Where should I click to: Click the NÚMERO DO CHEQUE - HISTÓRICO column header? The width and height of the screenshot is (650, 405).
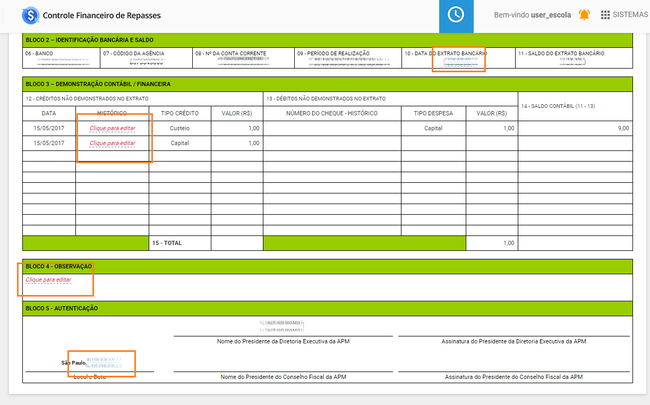(x=332, y=113)
